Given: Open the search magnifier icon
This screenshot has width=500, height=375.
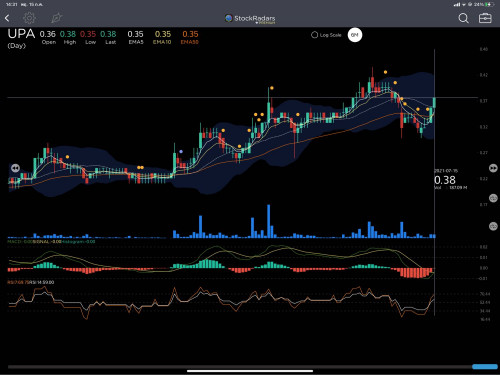Looking at the screenshot, I should [463, 18].
